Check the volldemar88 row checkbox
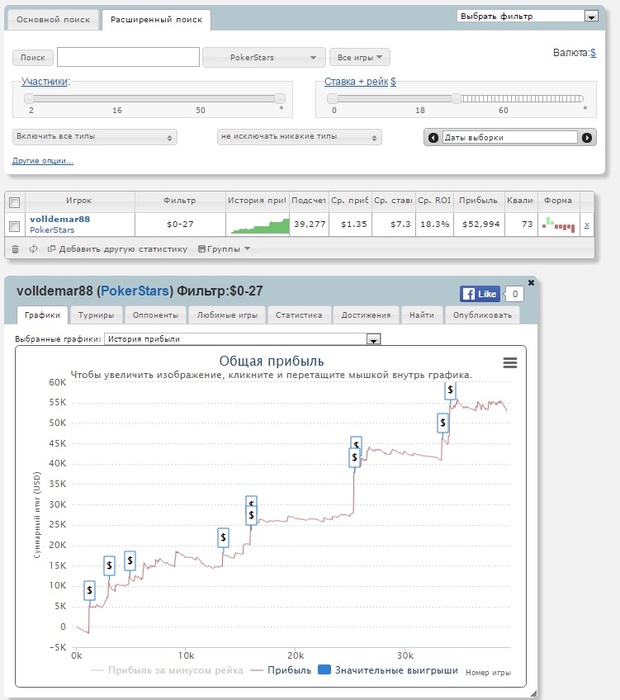 [14, 226]
